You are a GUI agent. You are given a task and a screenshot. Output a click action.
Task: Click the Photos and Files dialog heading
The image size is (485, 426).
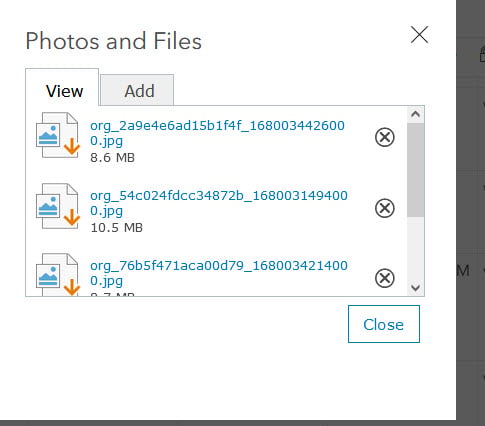click(x=114, y=41)
